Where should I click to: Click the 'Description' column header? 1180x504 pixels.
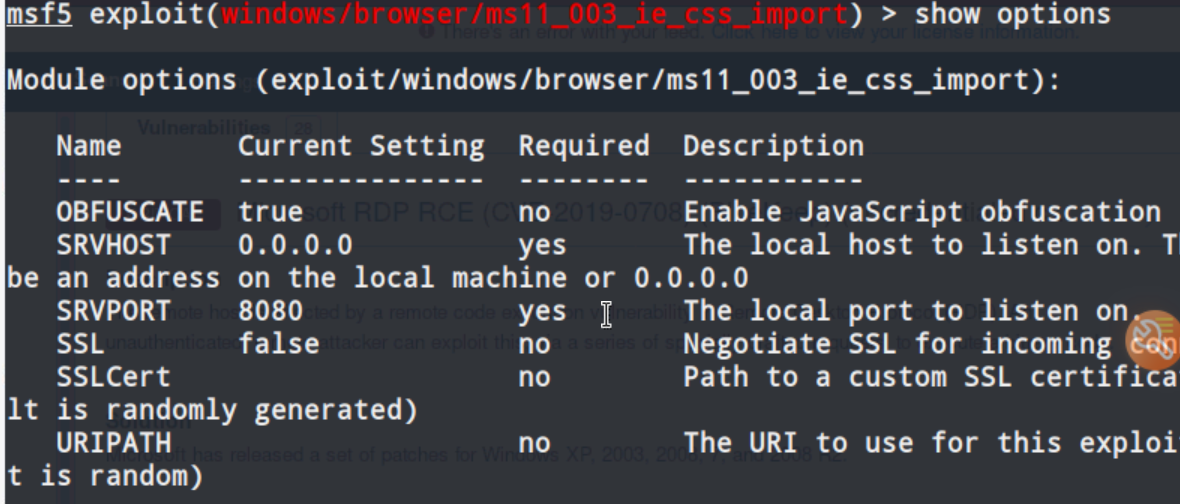[774, 146]
